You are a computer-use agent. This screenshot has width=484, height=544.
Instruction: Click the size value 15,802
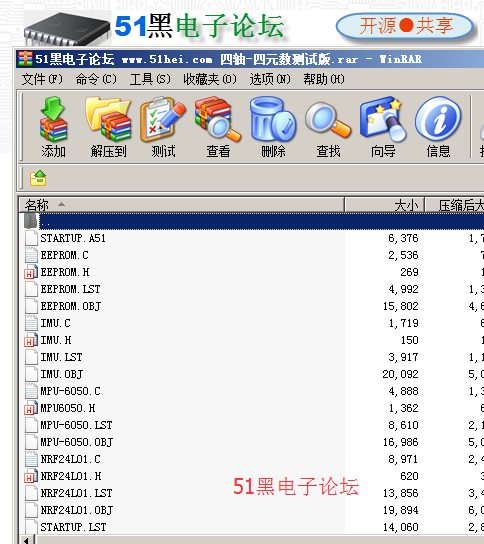[400, 306]
